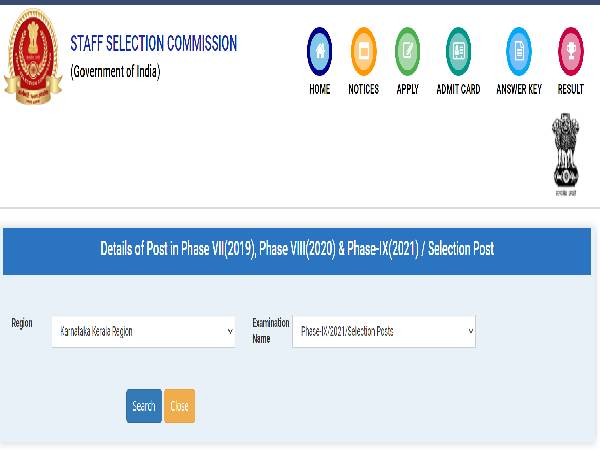The height and width of the screenshot is (450, 600).
Task: Open the Result icon
Action: [x=570, y=51]
